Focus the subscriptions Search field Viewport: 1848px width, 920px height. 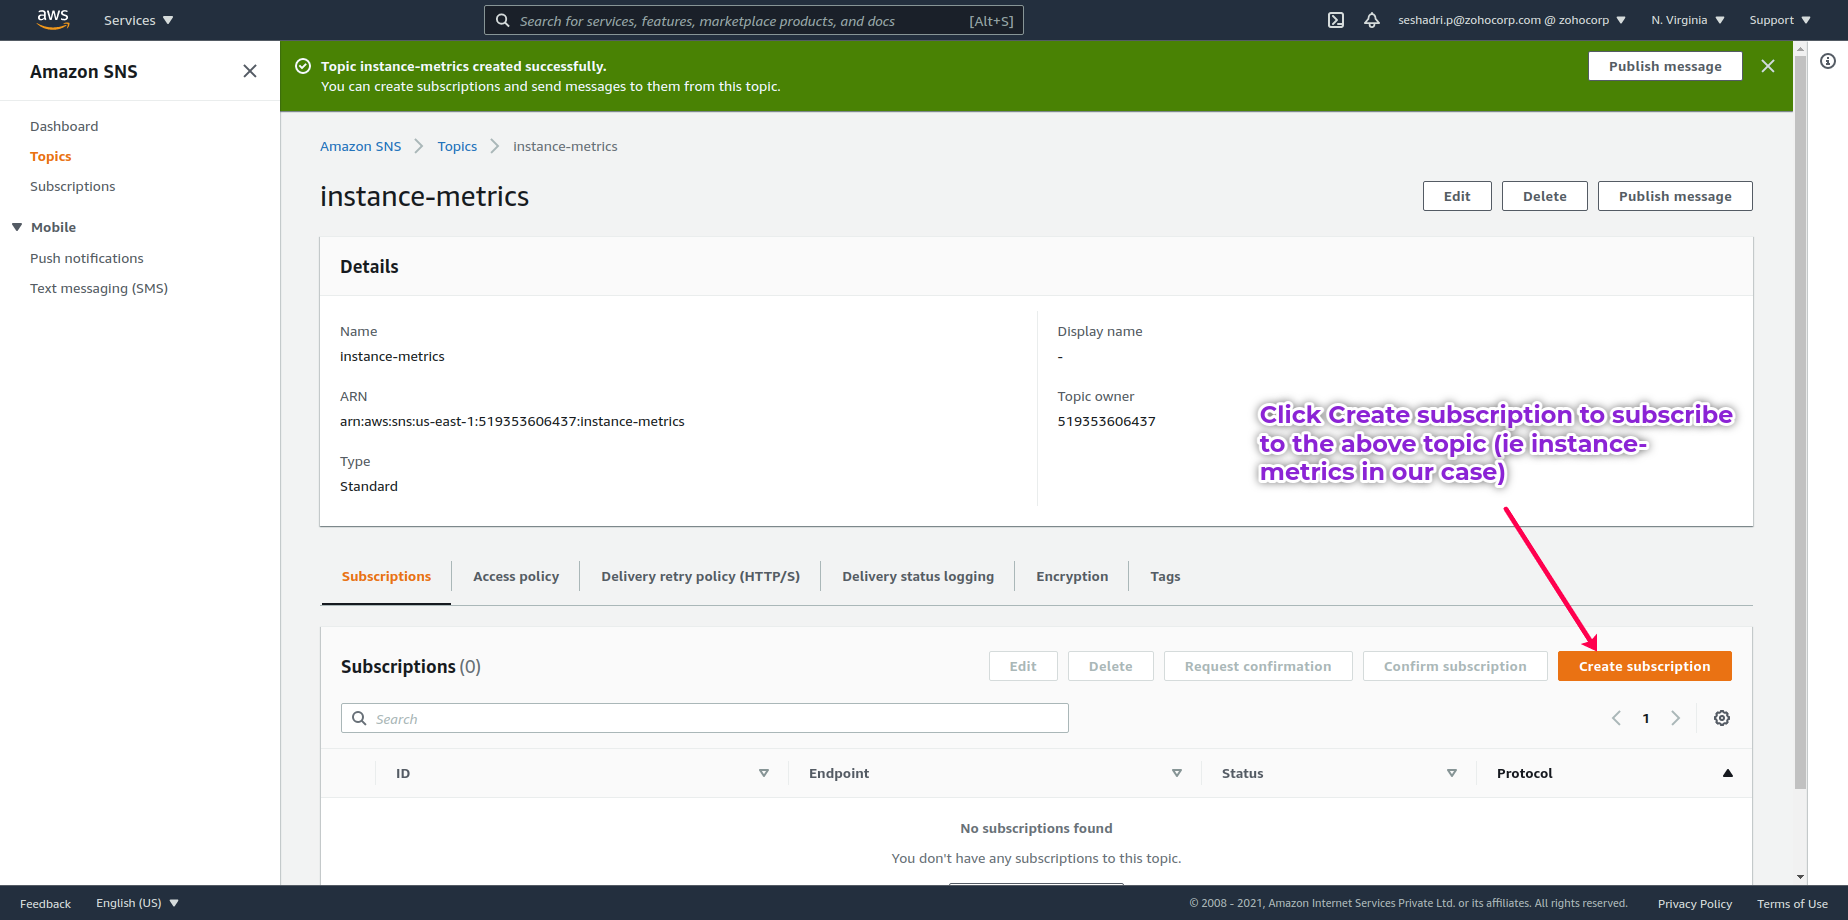(x=705, y=718)
